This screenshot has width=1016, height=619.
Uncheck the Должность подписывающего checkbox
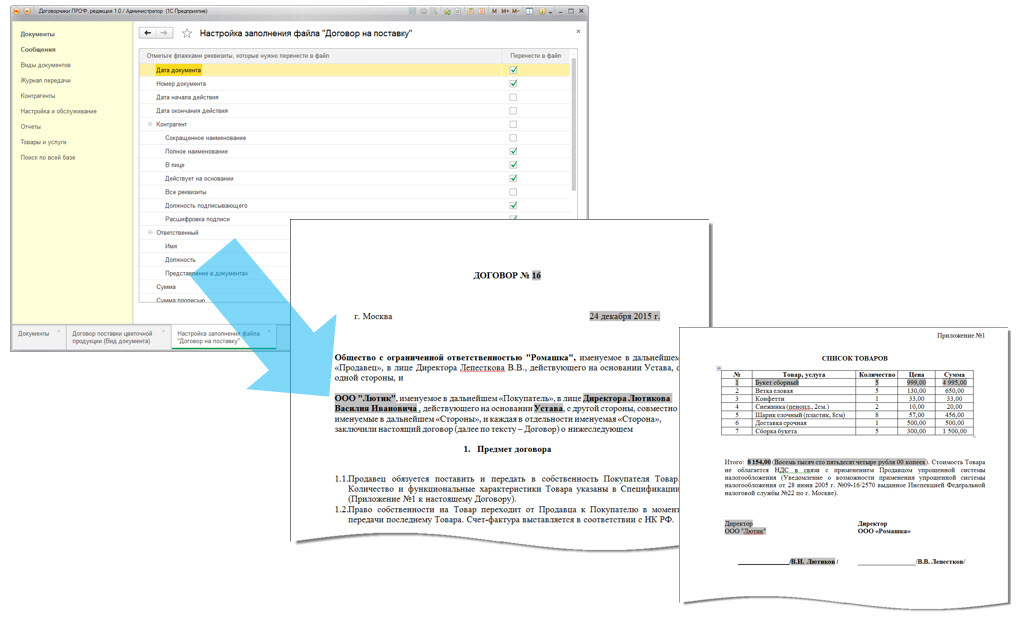coord(513,205)
